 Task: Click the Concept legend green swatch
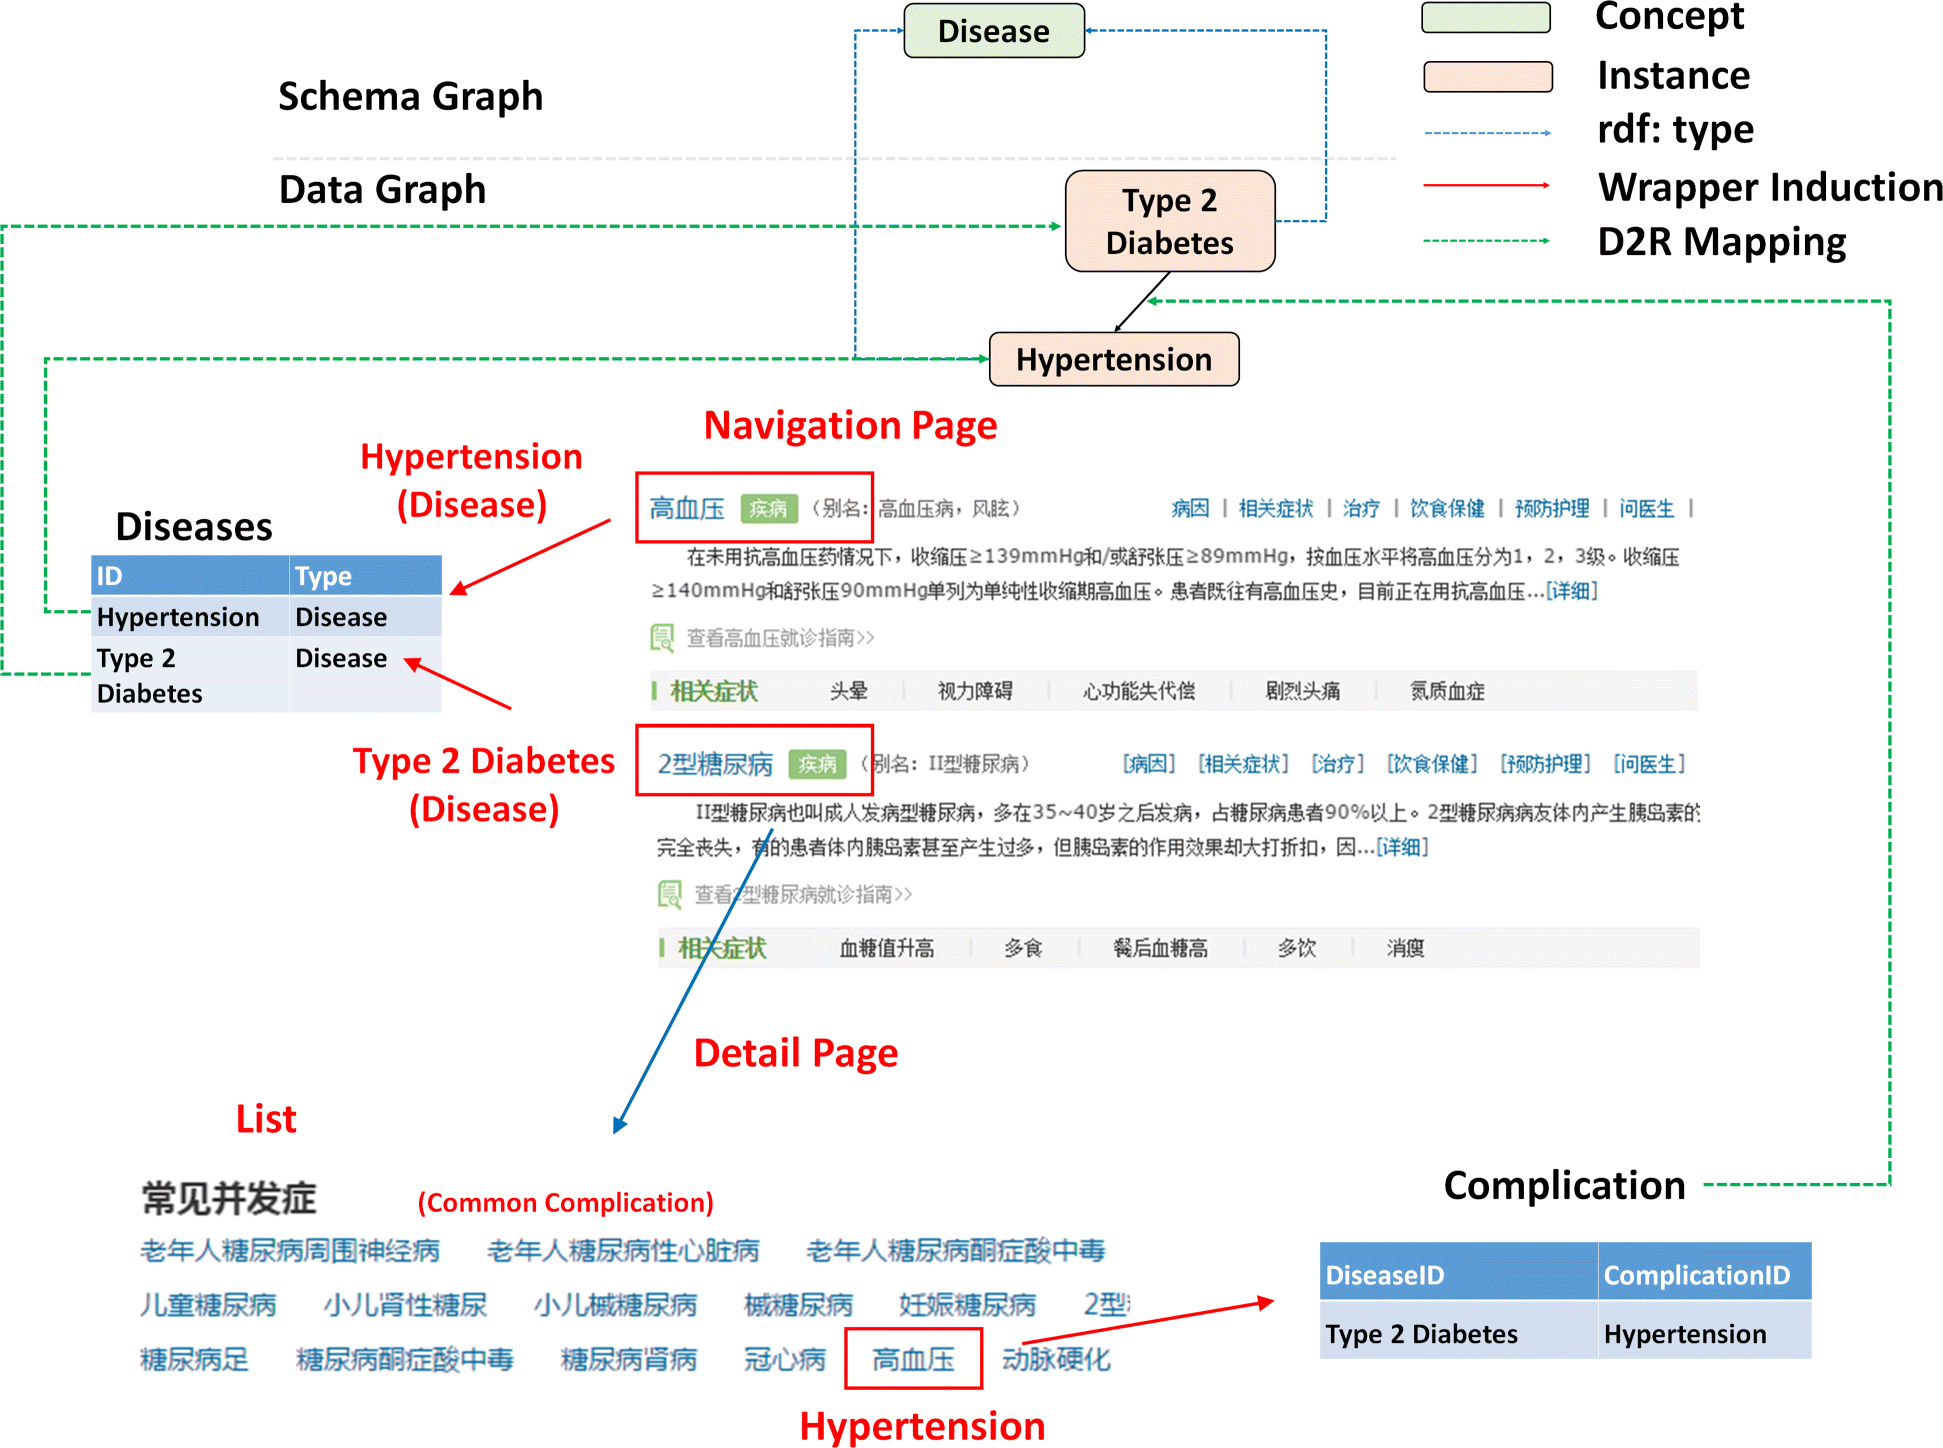pos(1486,18)
